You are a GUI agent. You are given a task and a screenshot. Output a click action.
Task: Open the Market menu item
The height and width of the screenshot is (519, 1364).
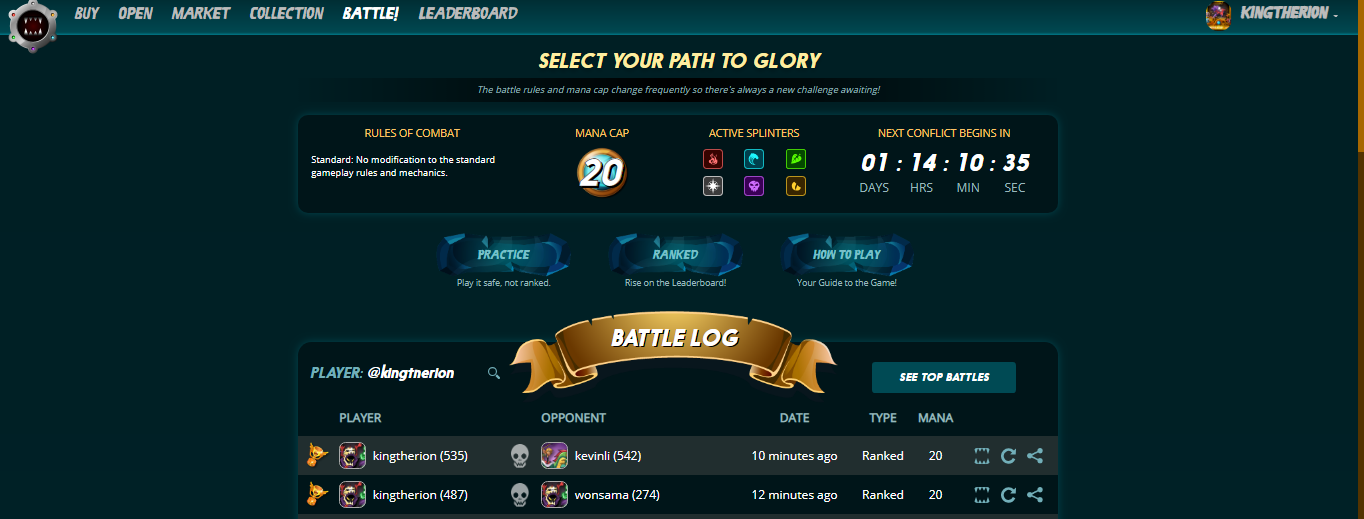200,14
